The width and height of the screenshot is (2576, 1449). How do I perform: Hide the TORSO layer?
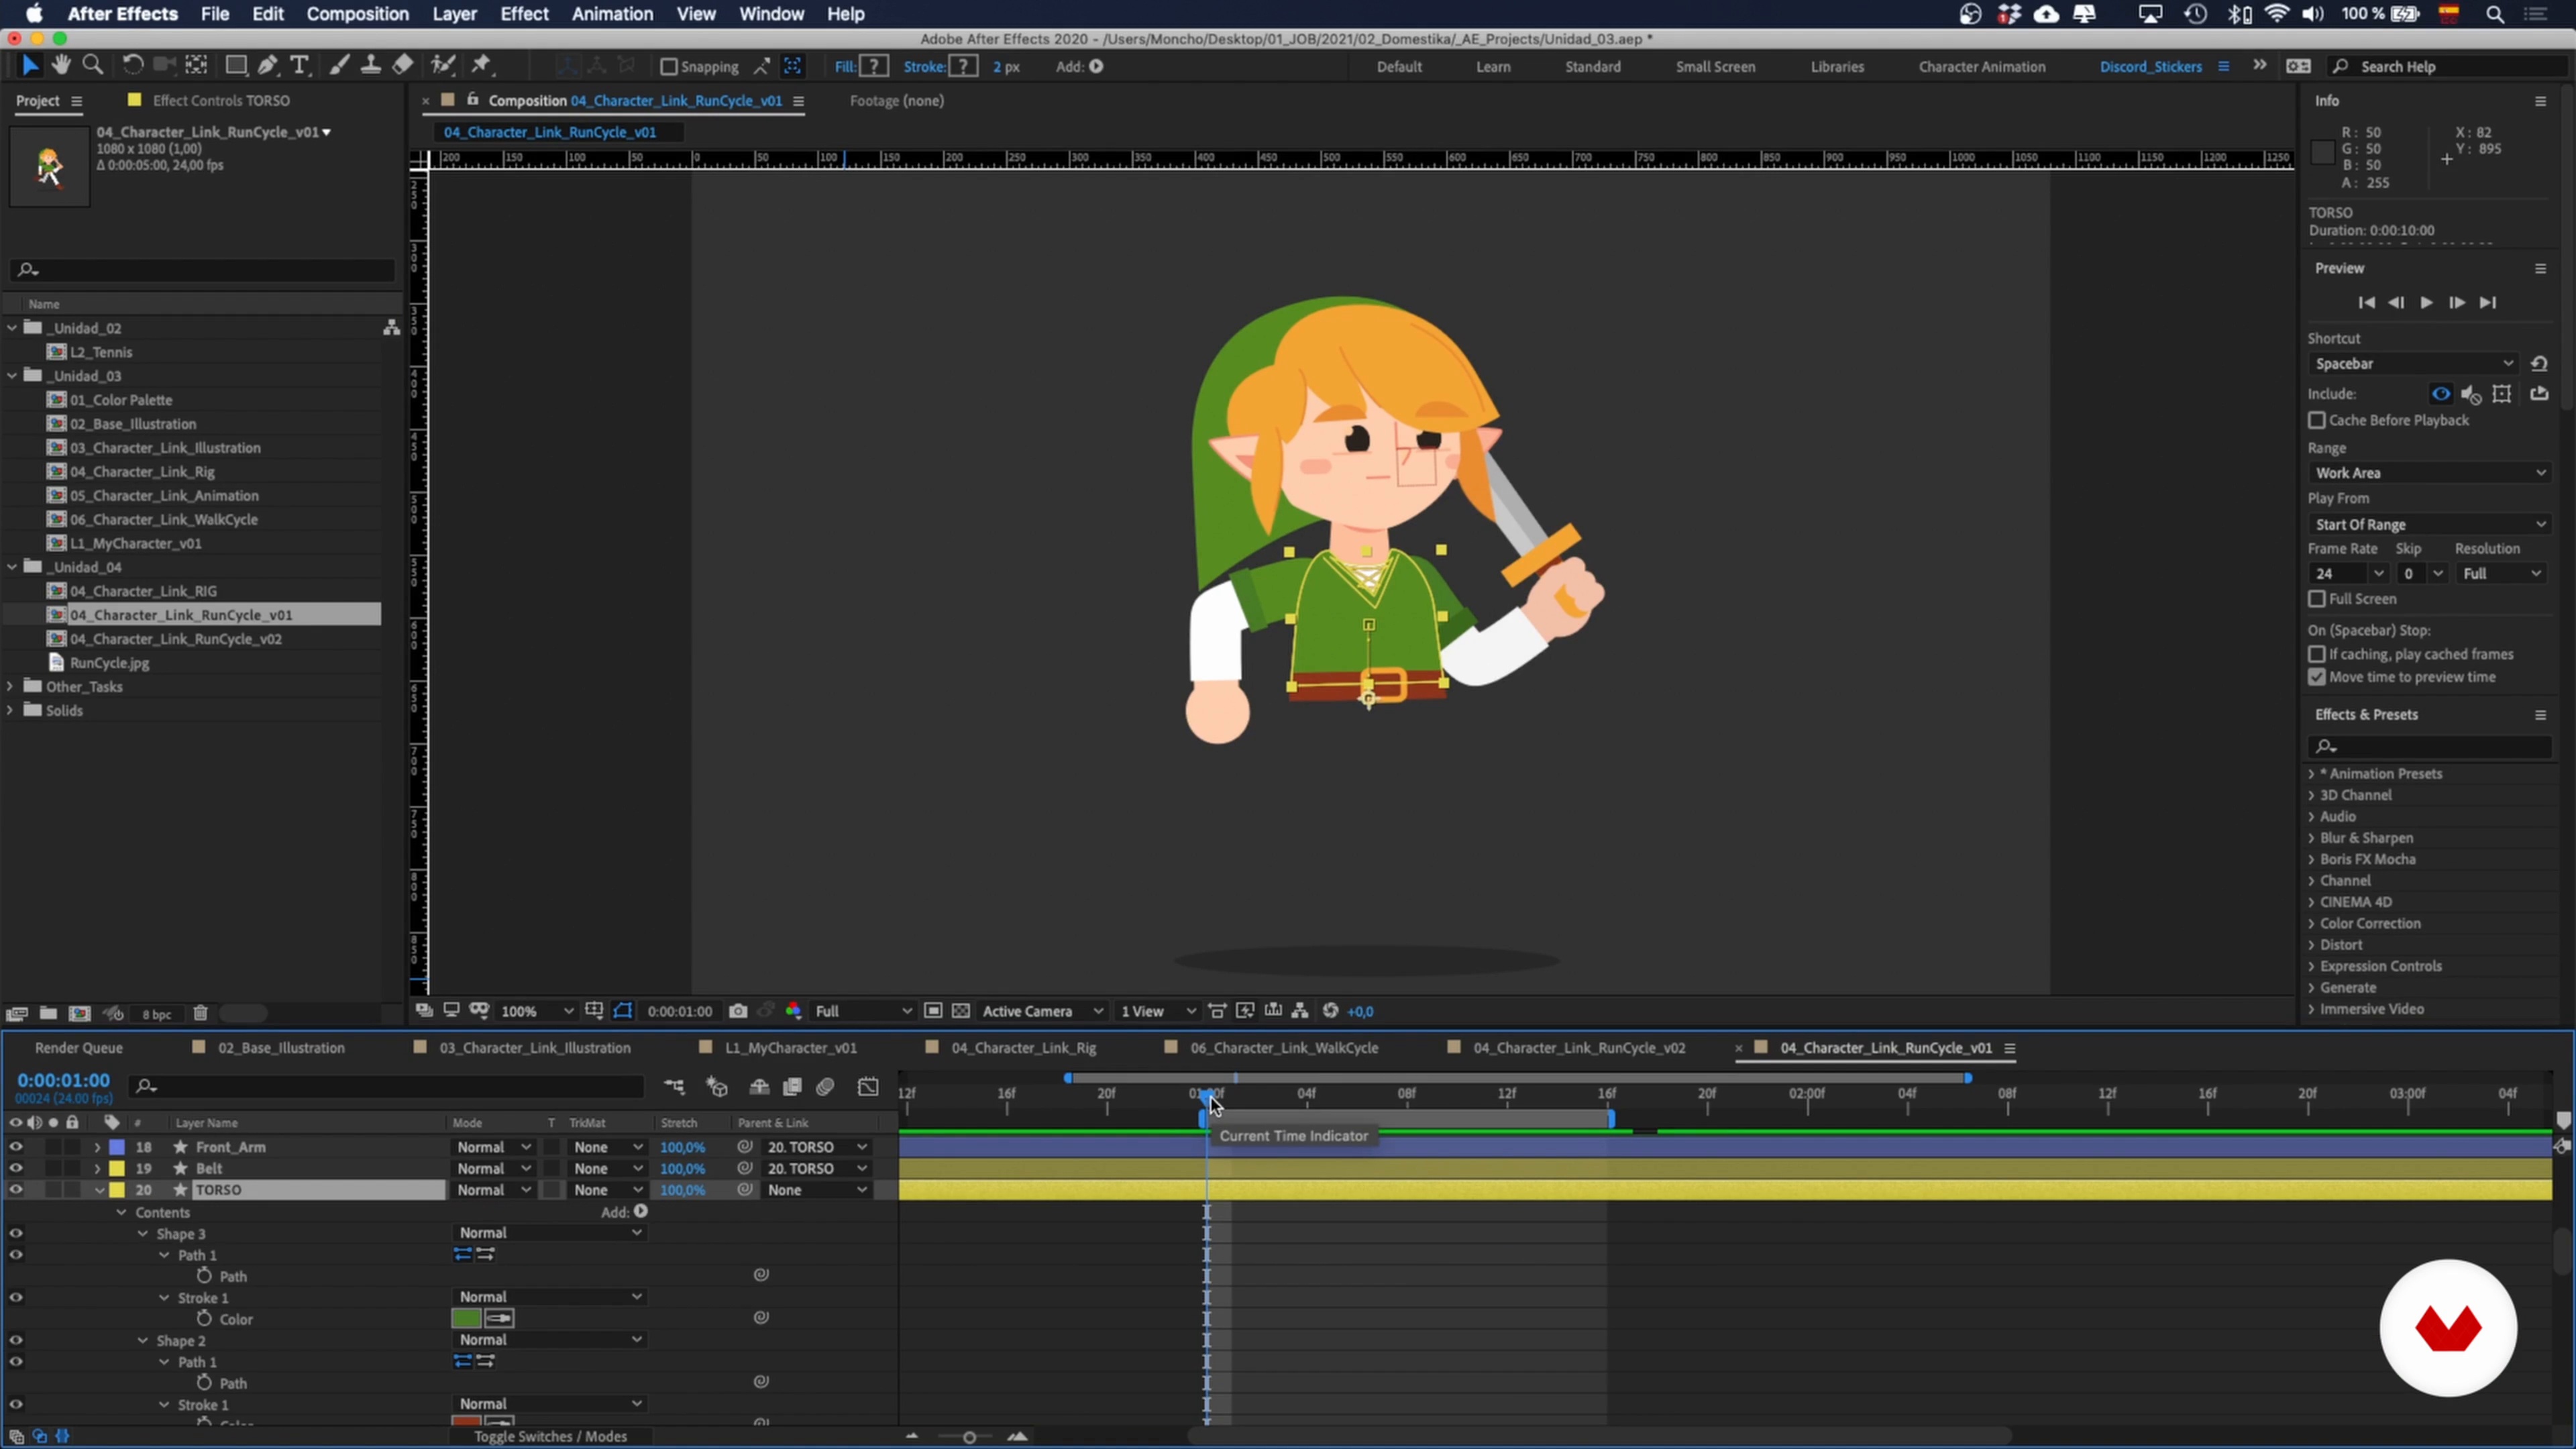point(16,1190)
